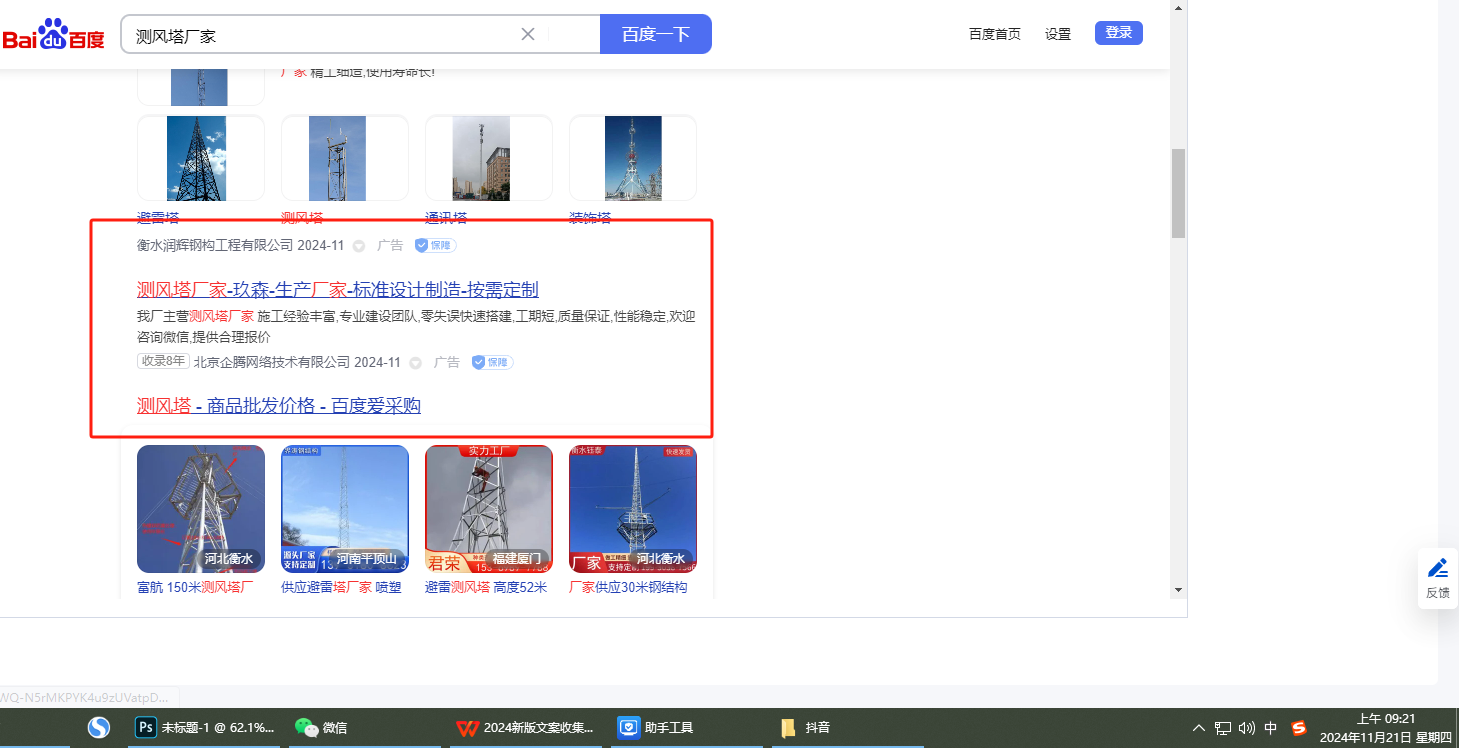The image size is (1459, 748).
Task: Click 保障 badge on 衡水润辉钢构 ad
Action: coord(436,245)
